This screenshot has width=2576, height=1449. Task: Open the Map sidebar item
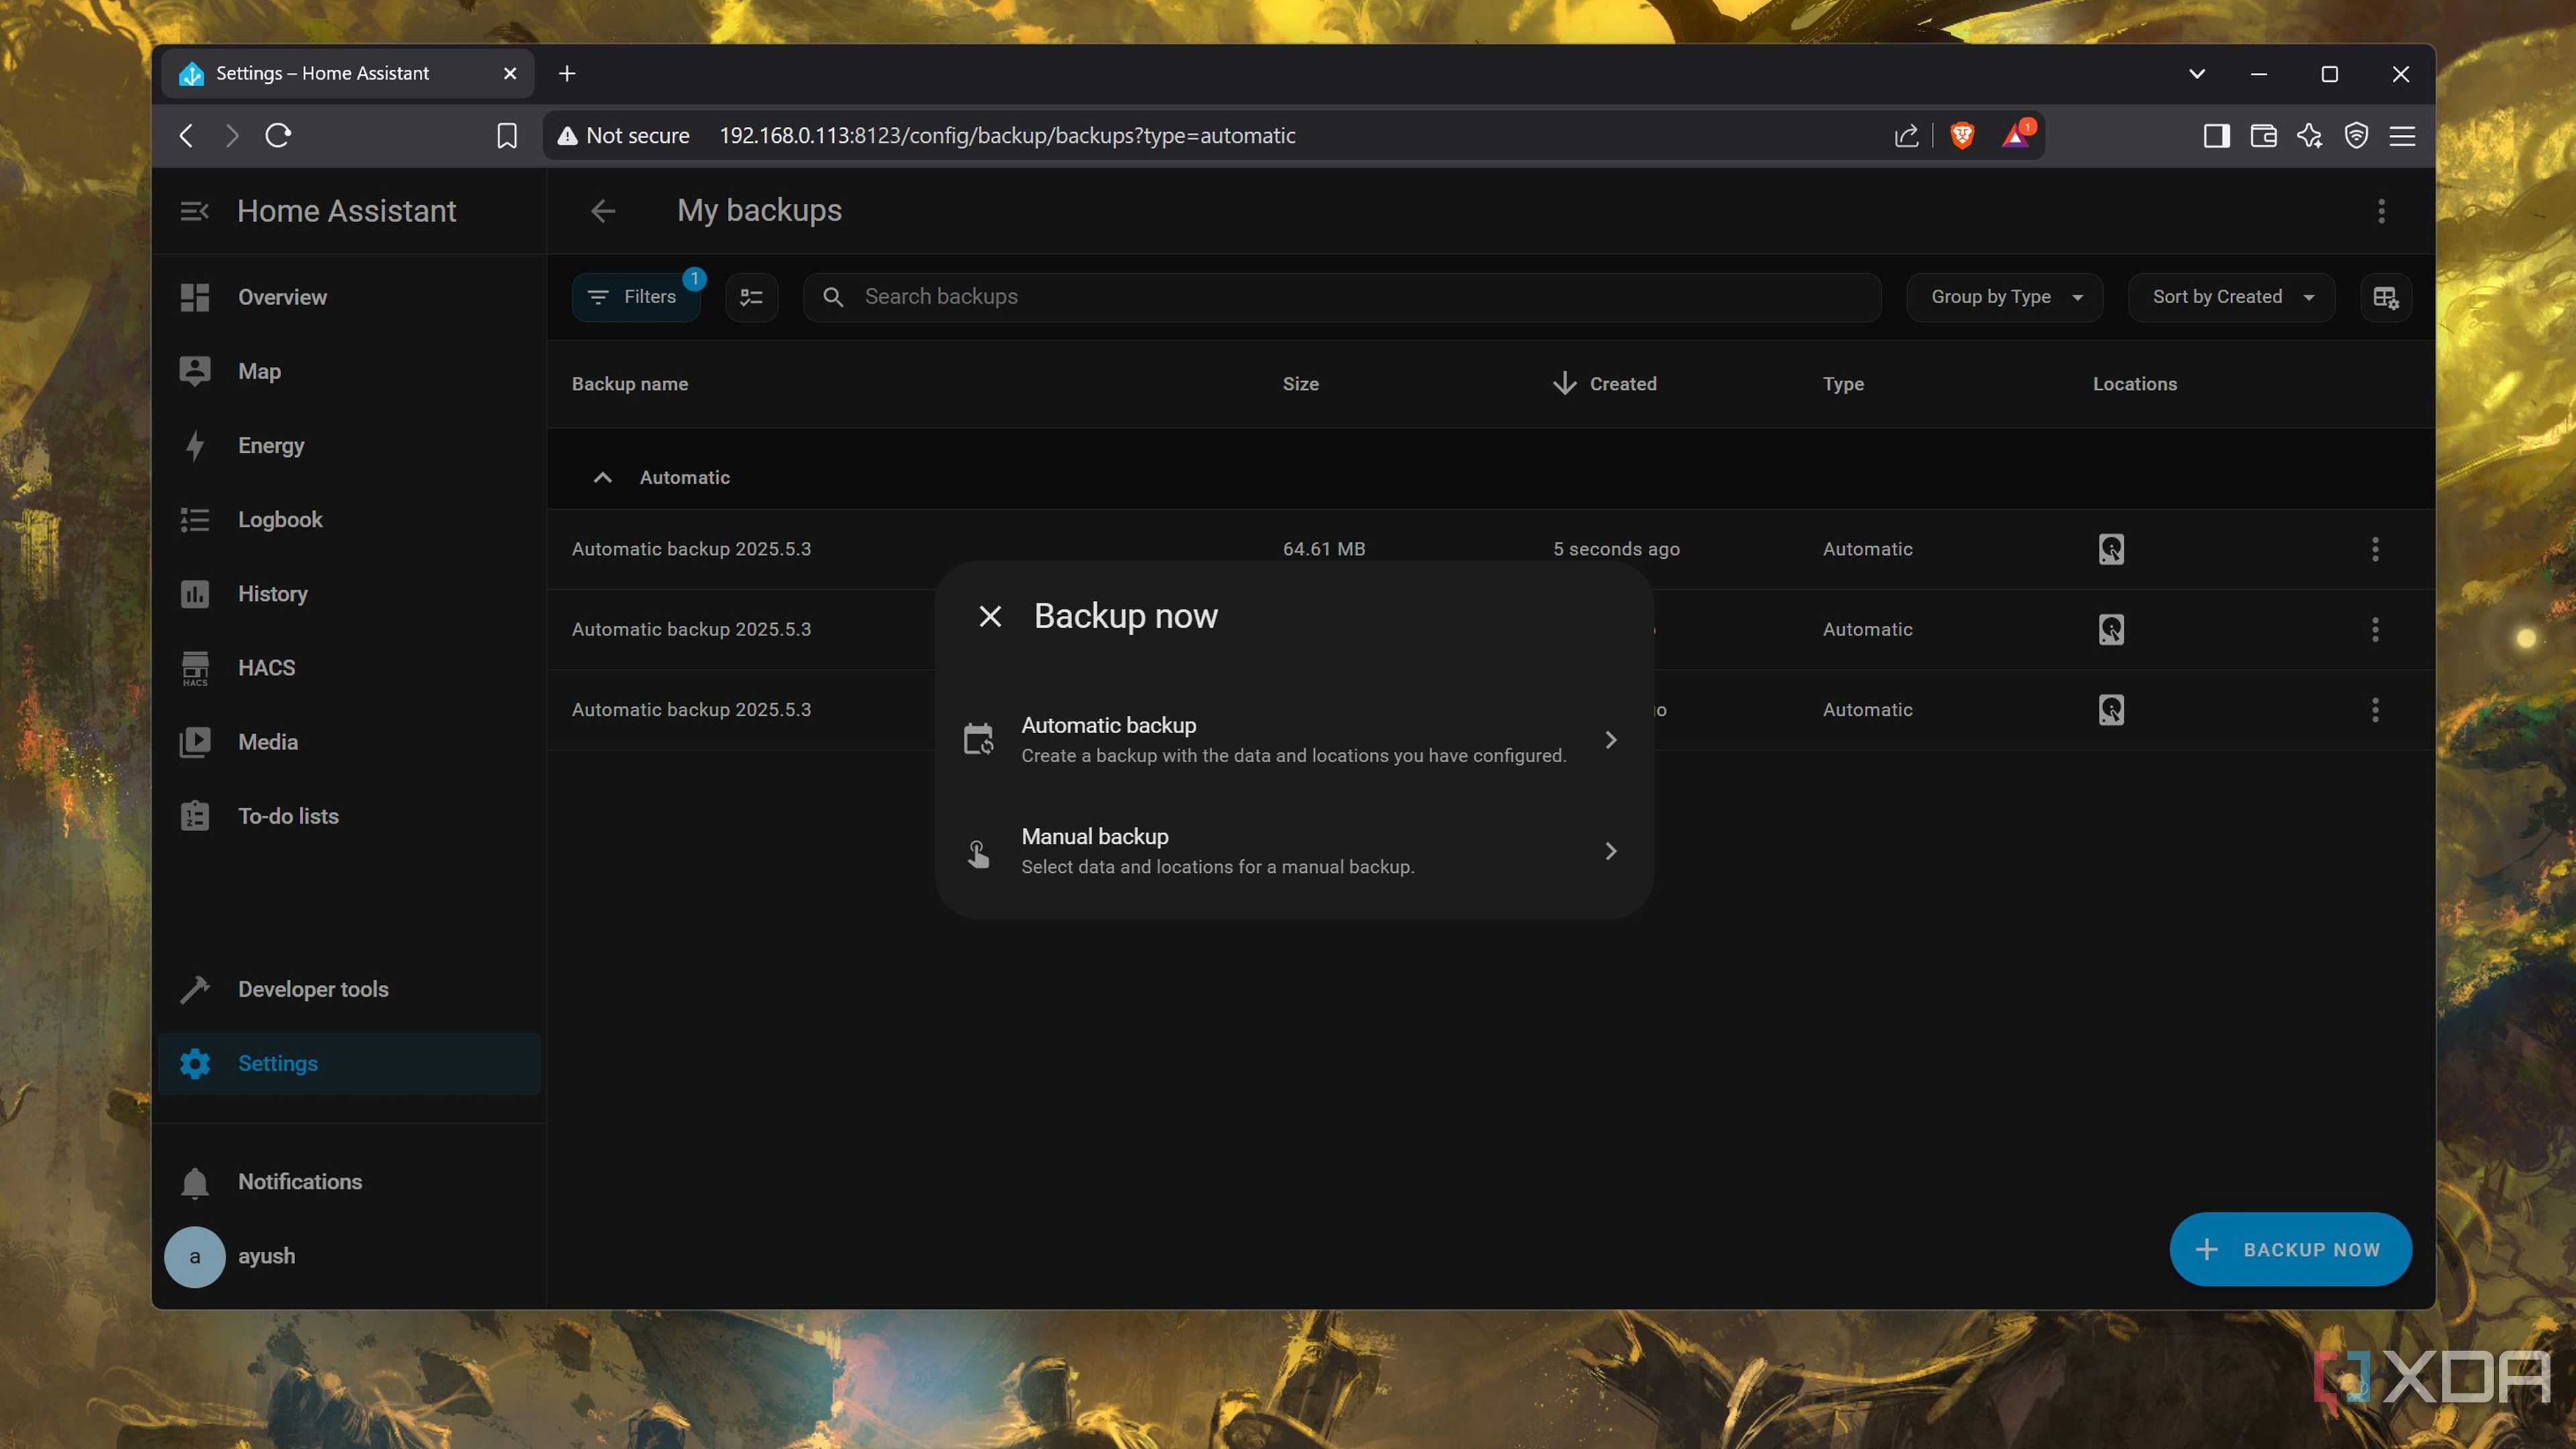click(348, 371)
